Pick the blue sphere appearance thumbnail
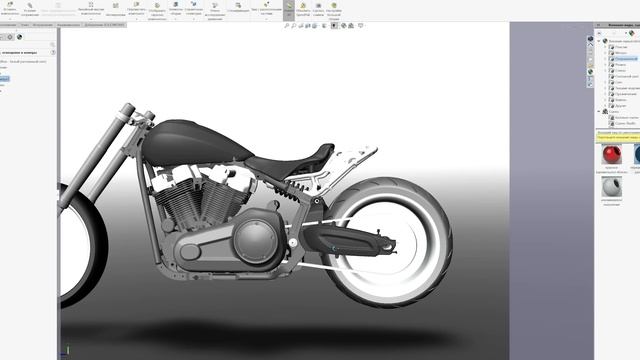This screenshot has height=360, width=640. 636,155
